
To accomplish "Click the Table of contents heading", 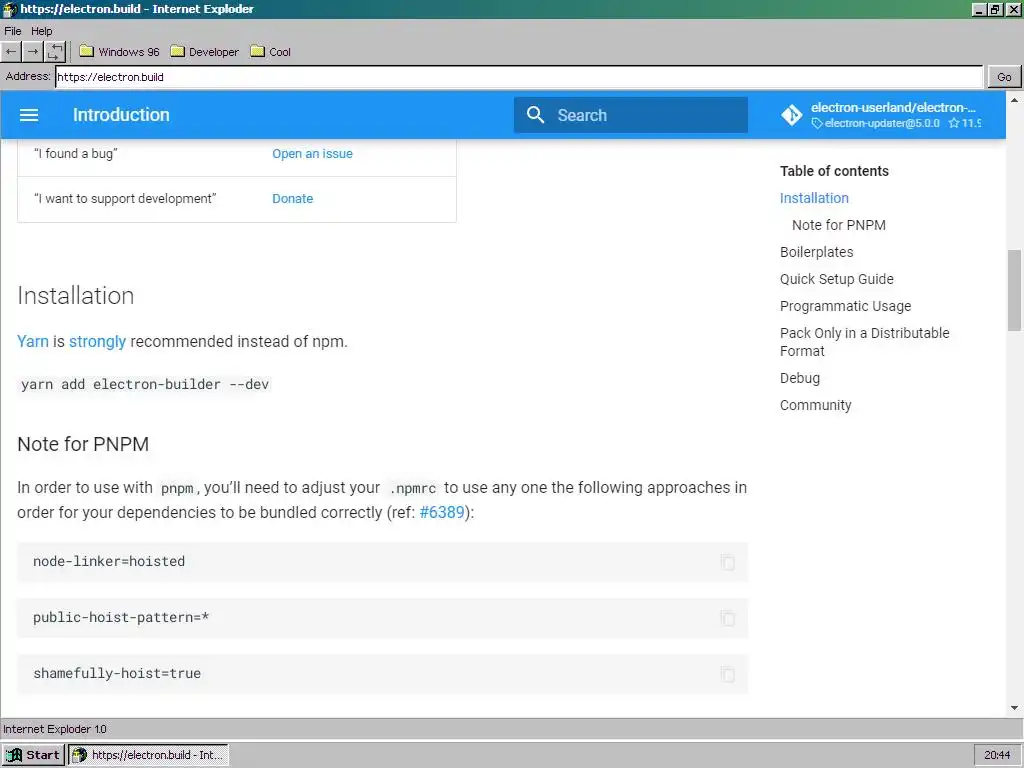I will [835, 171].
